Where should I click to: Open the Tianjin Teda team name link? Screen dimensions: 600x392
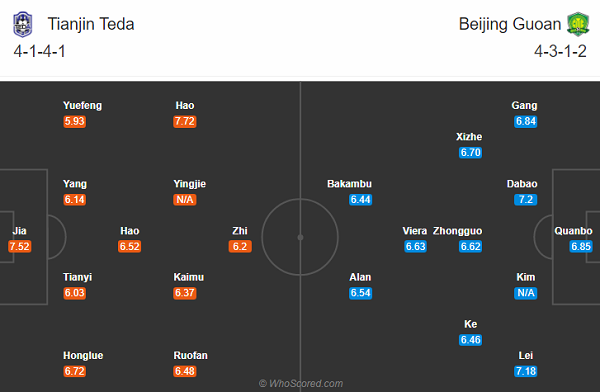[x=91, y=24]
